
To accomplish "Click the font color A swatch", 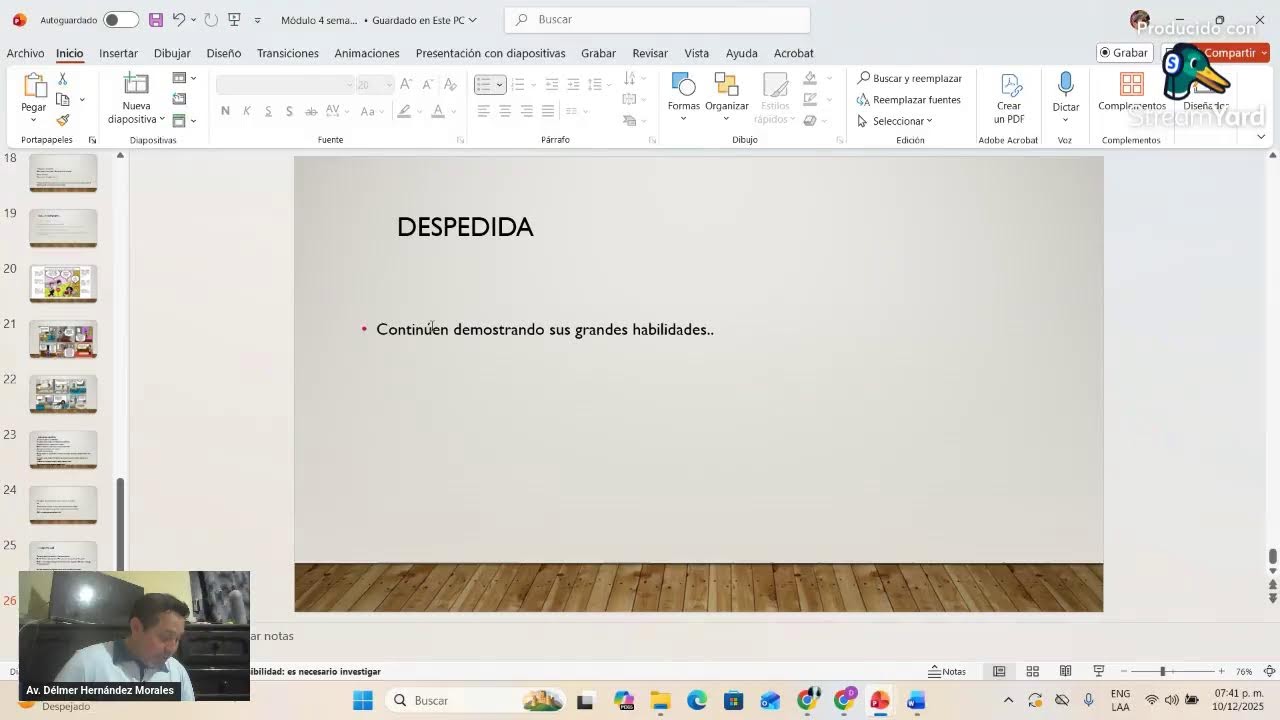I will 437,111.
